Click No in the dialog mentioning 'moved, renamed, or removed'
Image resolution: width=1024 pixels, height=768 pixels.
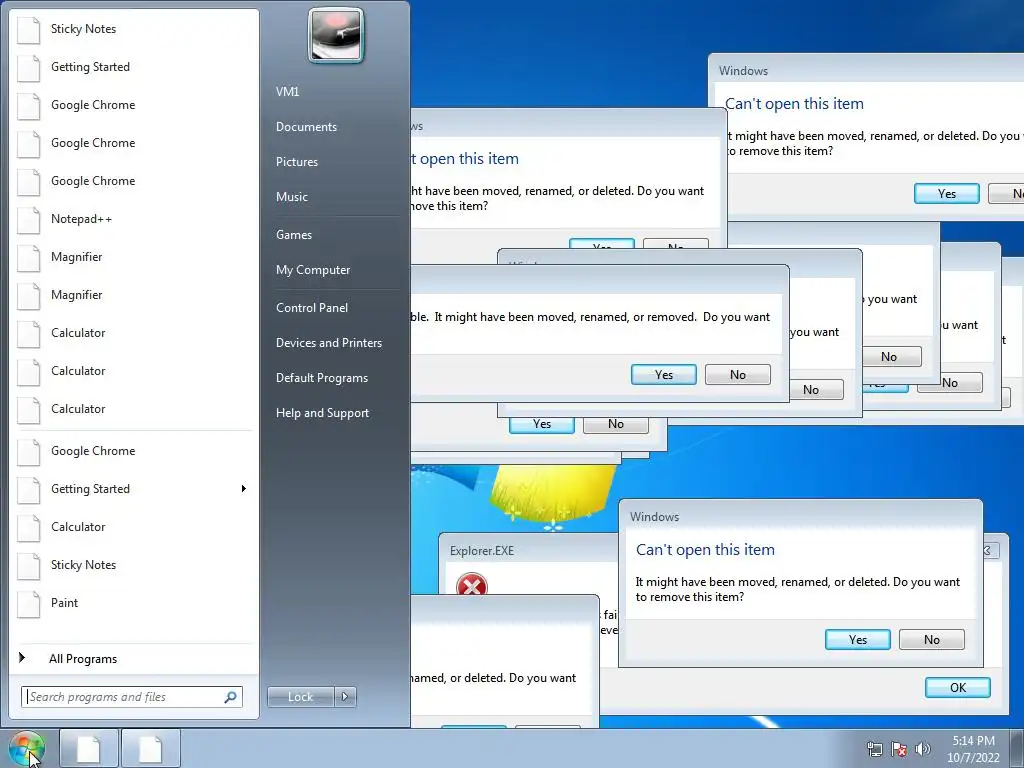click(x=738, y=375)
